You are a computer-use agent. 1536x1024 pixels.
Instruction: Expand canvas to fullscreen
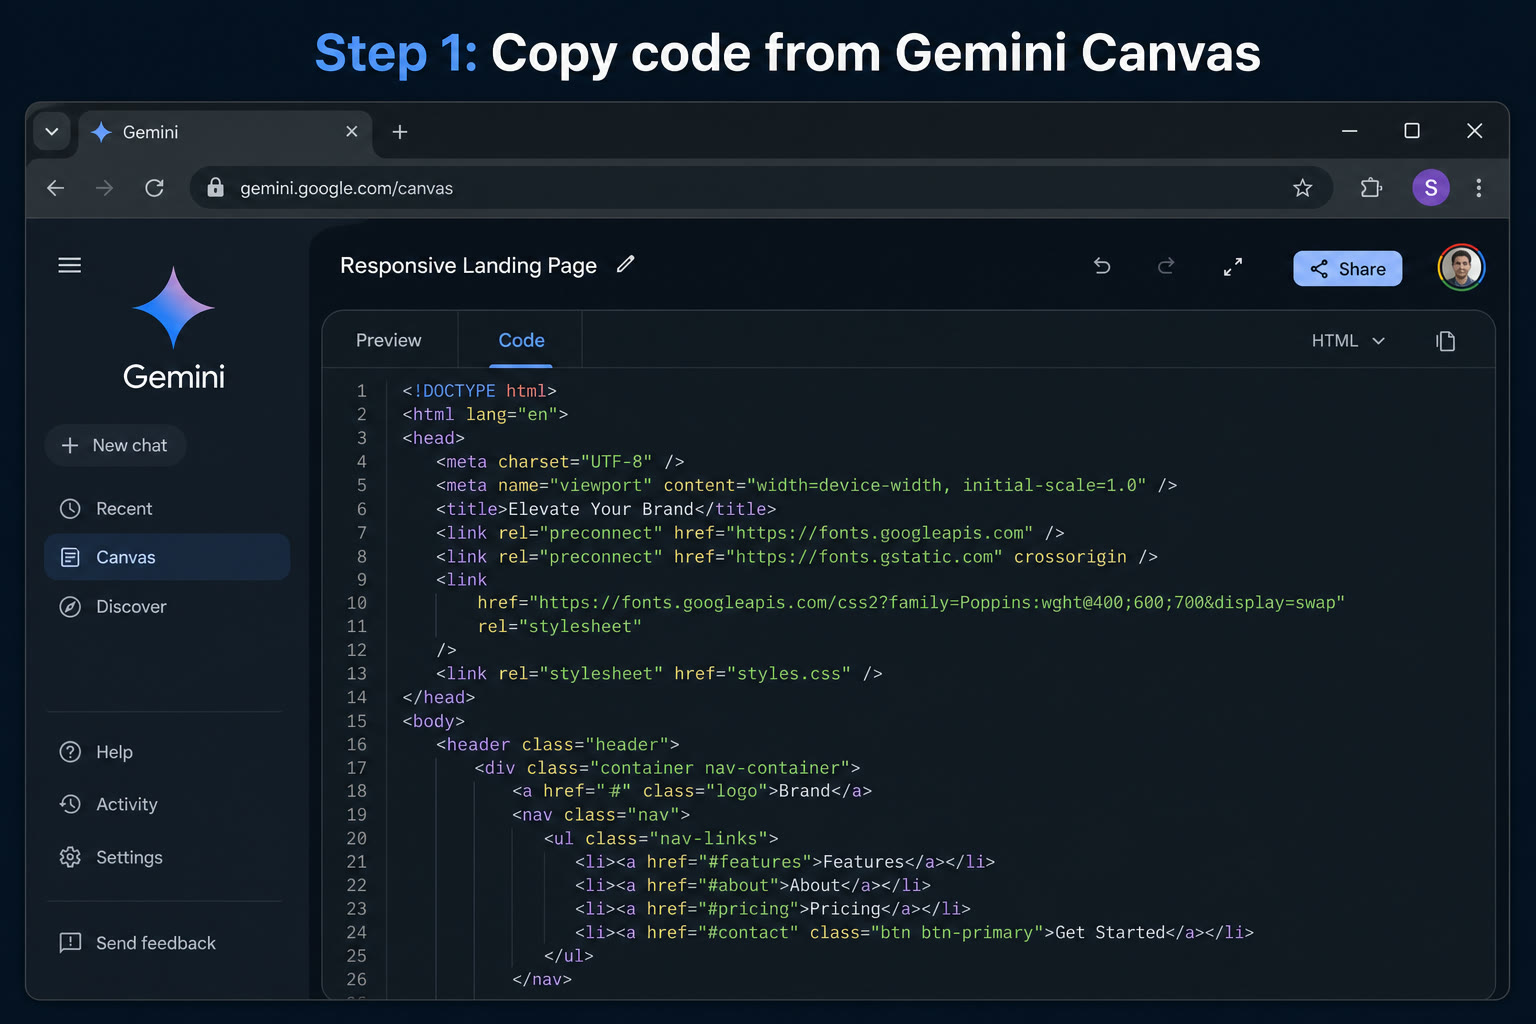pos(1233,267)
